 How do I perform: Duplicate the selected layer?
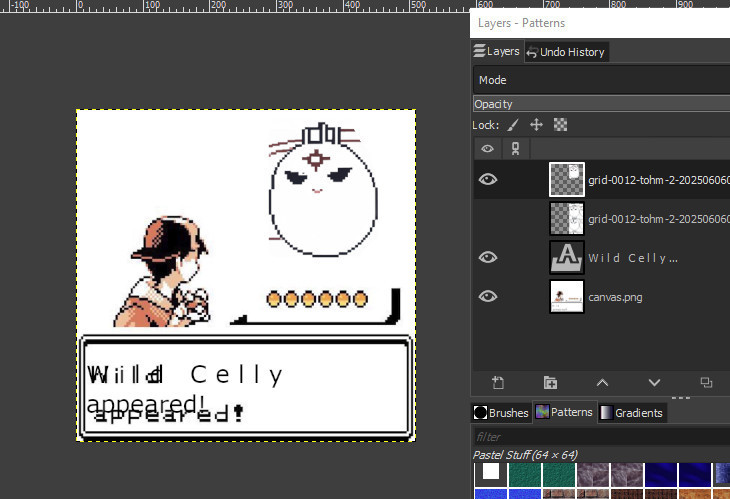(706, 383)
